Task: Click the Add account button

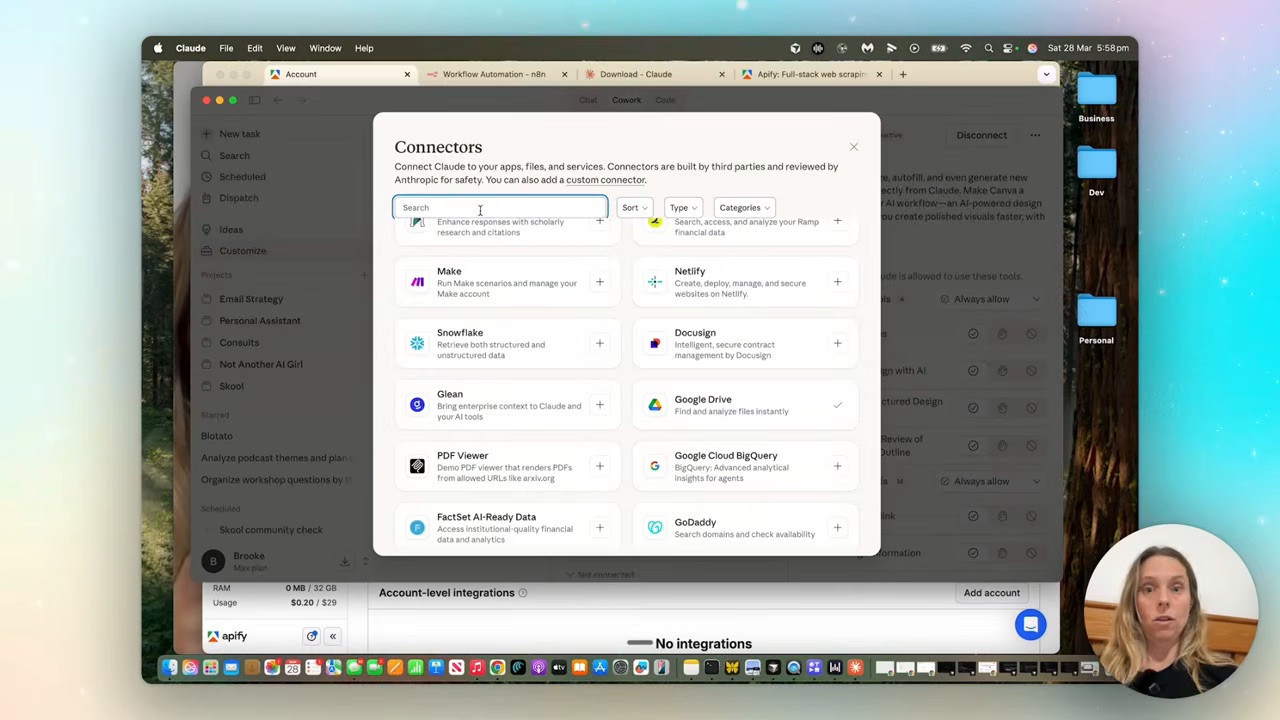Action: (x=992, y=593)
